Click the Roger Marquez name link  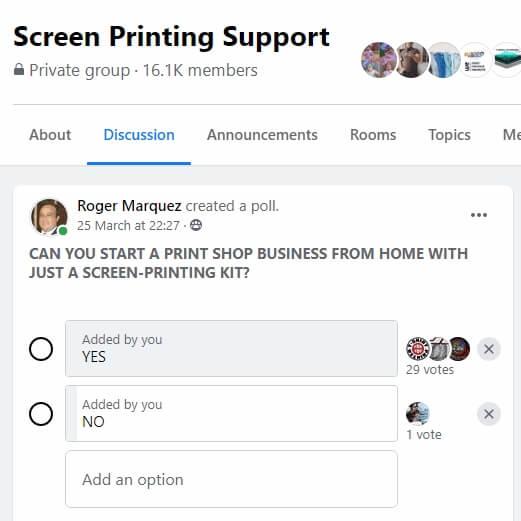pyautogui.click(x=129, y=206)
